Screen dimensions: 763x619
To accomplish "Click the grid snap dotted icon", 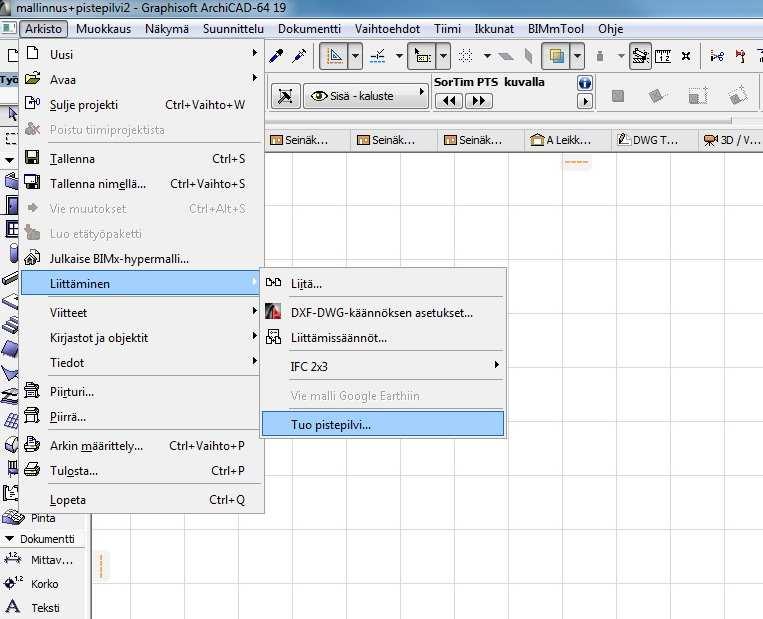I will pos(465,56).
